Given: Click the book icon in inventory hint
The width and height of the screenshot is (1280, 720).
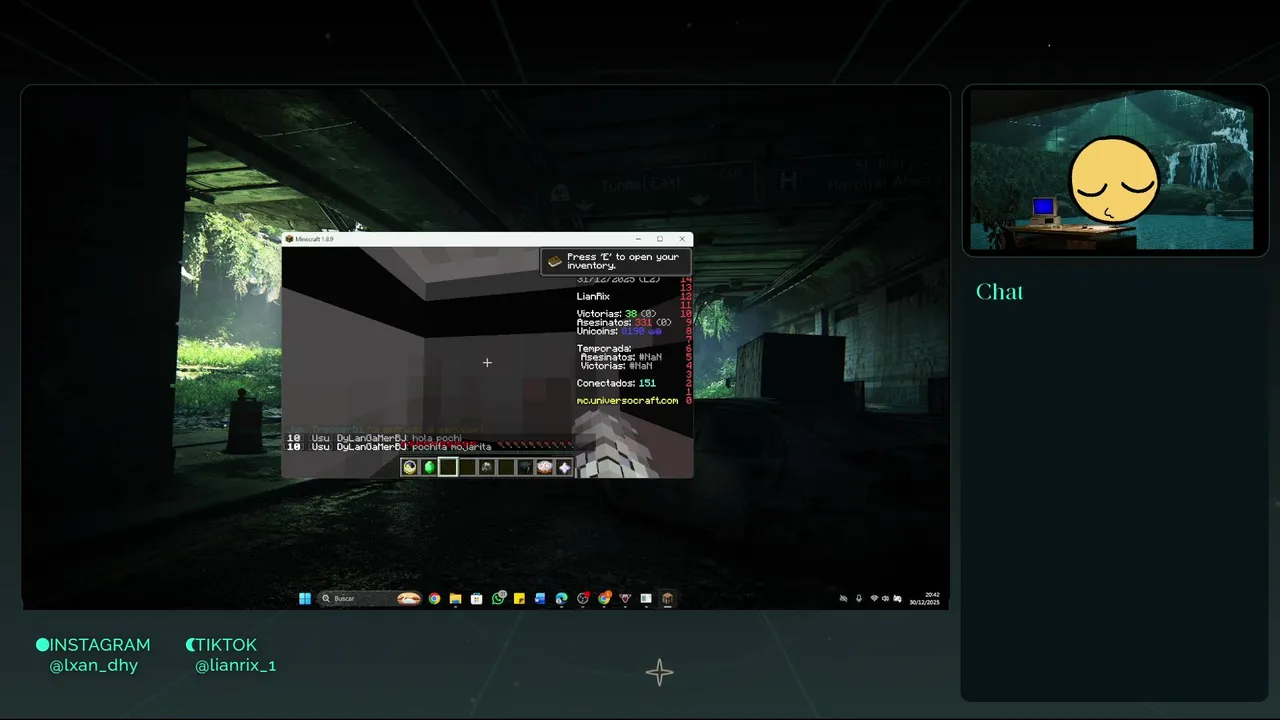Looking at the screenshot, I should [x=555, y=261].
